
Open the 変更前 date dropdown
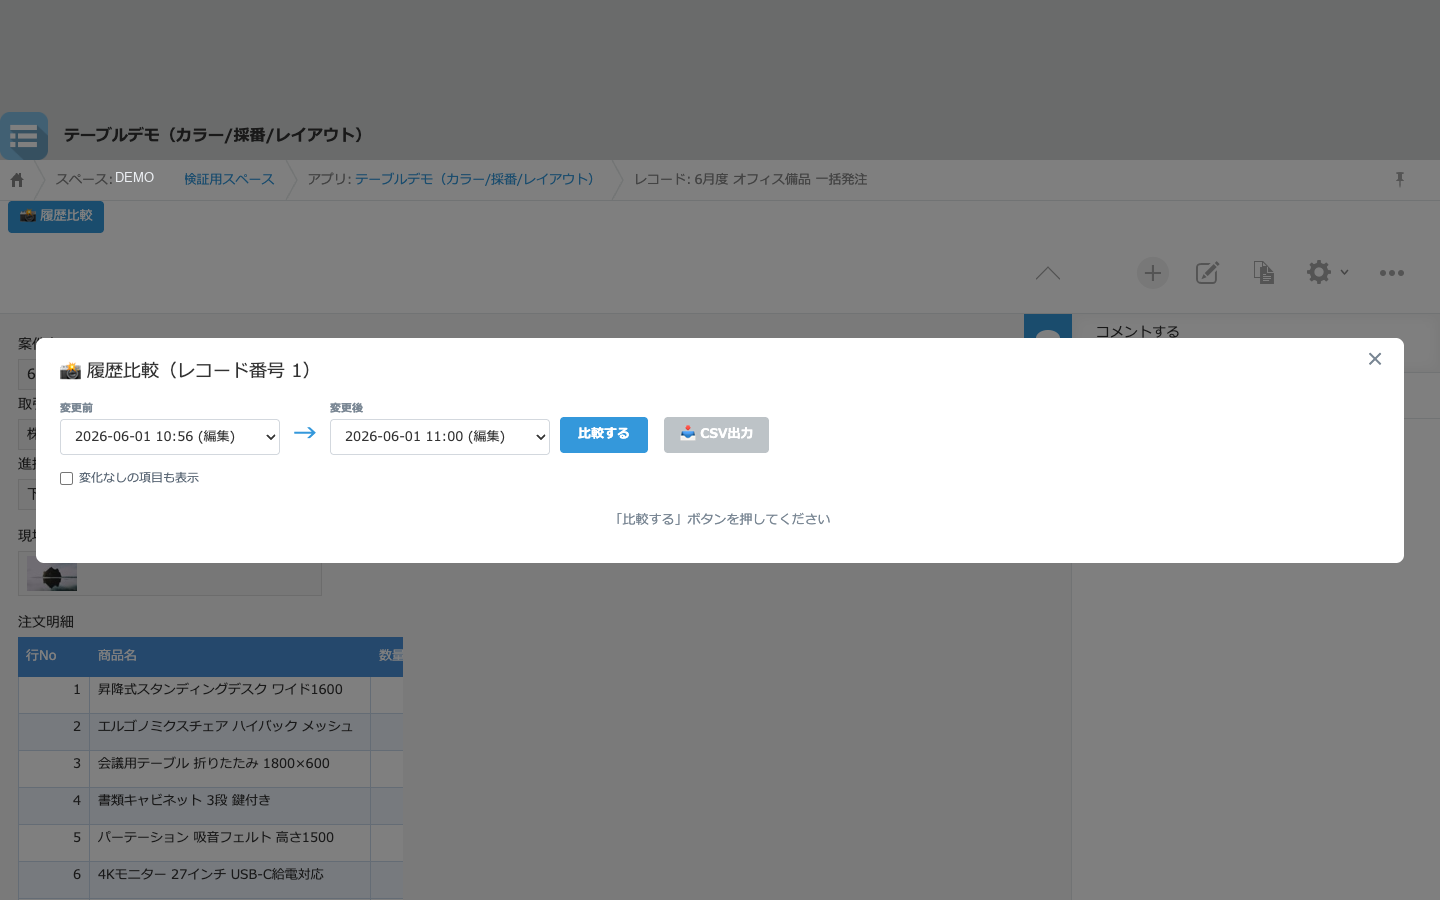[x=170, y=437]
